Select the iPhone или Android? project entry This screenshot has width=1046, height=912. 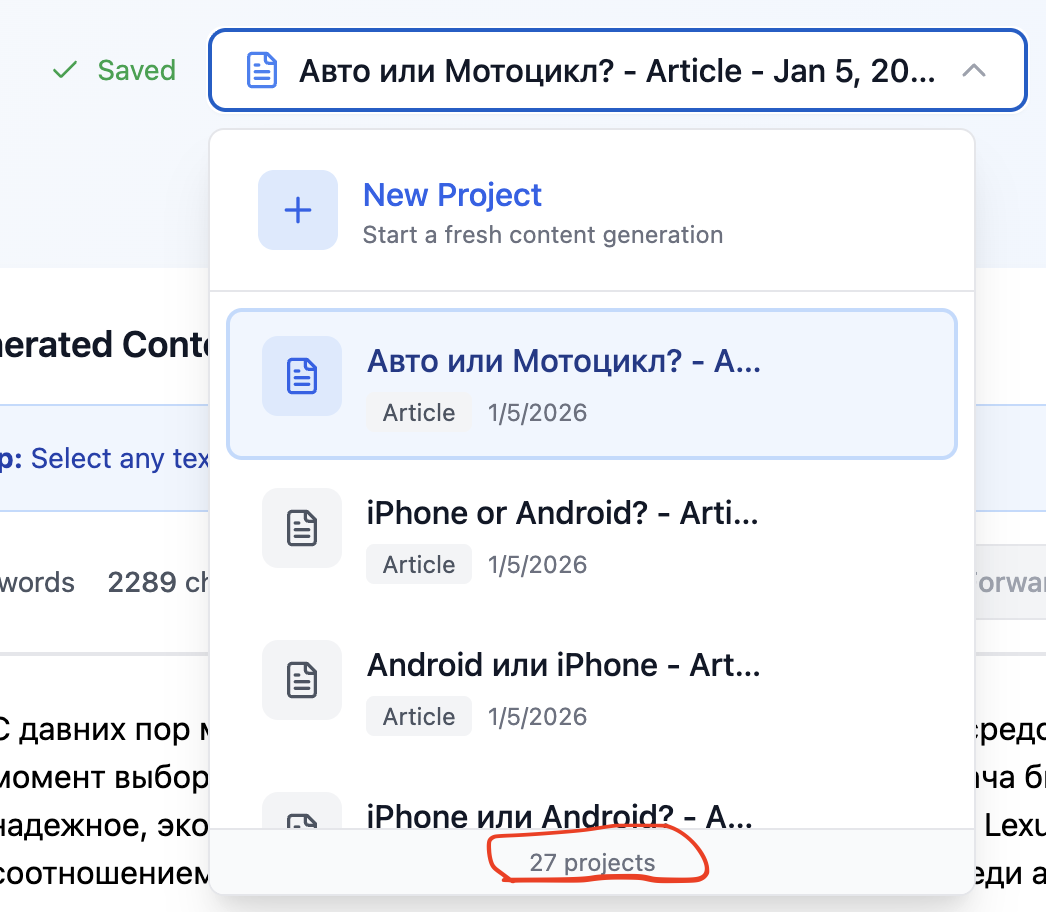(590, 815)
